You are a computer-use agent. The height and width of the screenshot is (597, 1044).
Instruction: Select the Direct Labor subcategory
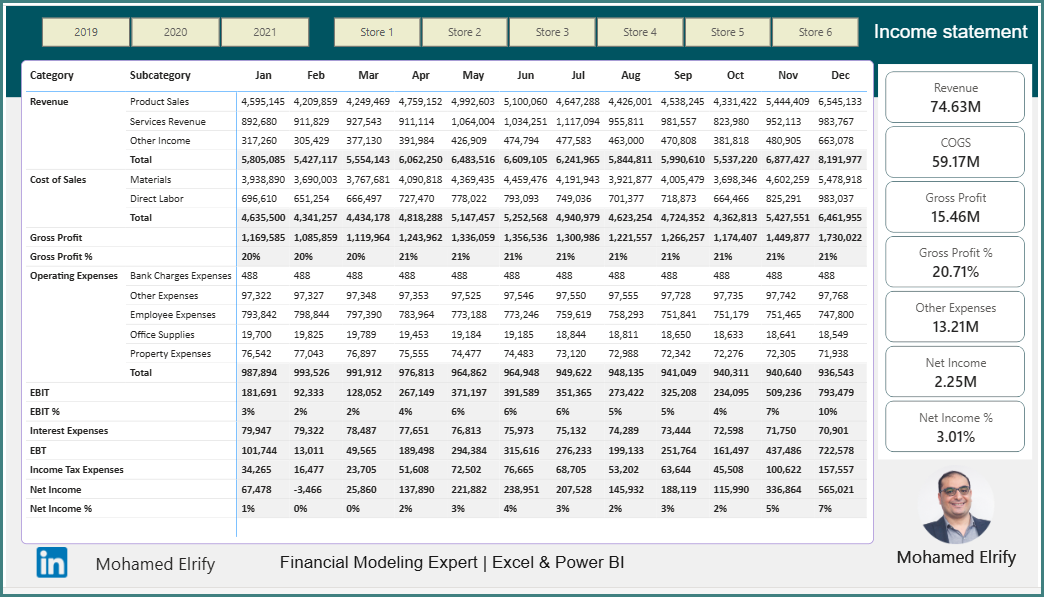pyautogui.click(x=157, y=198)
